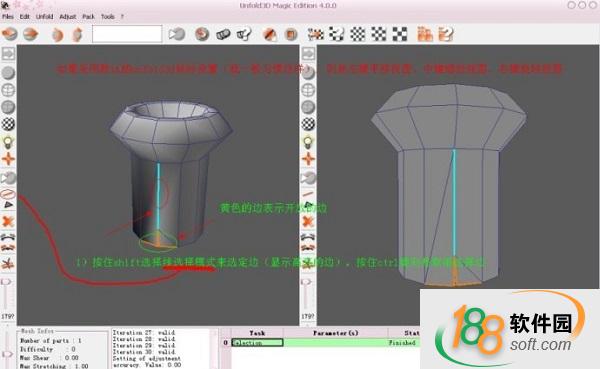This screenshot has height=369, width=600.
Task: Open the Tools menu
Action: pyautogui.click(x=108, y=16)
